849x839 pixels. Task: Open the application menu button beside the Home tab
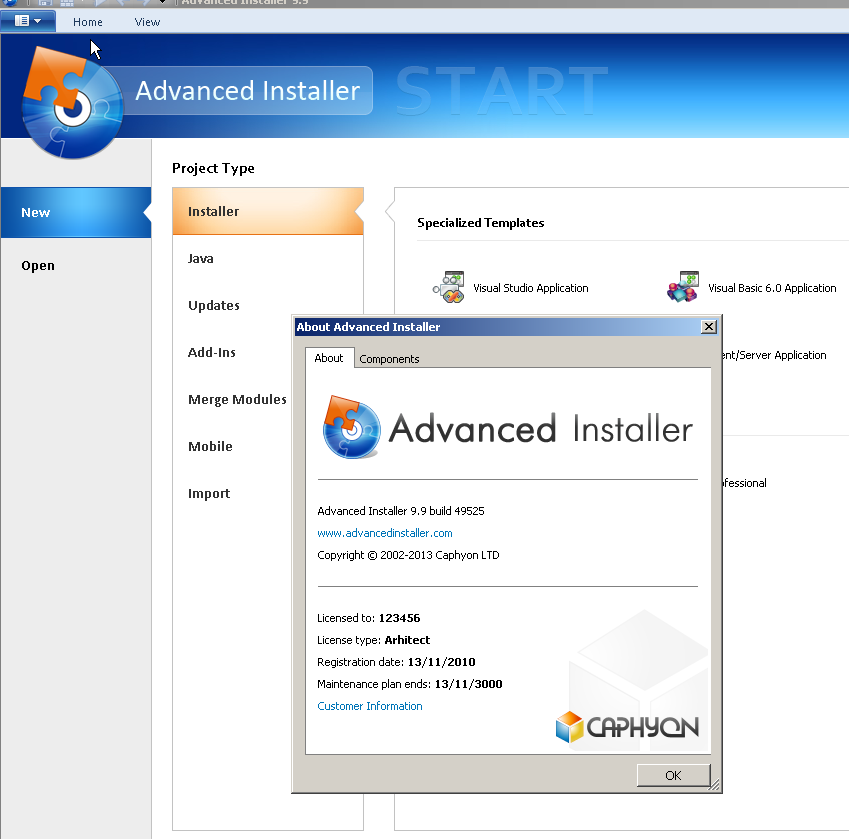click(28, 21)
